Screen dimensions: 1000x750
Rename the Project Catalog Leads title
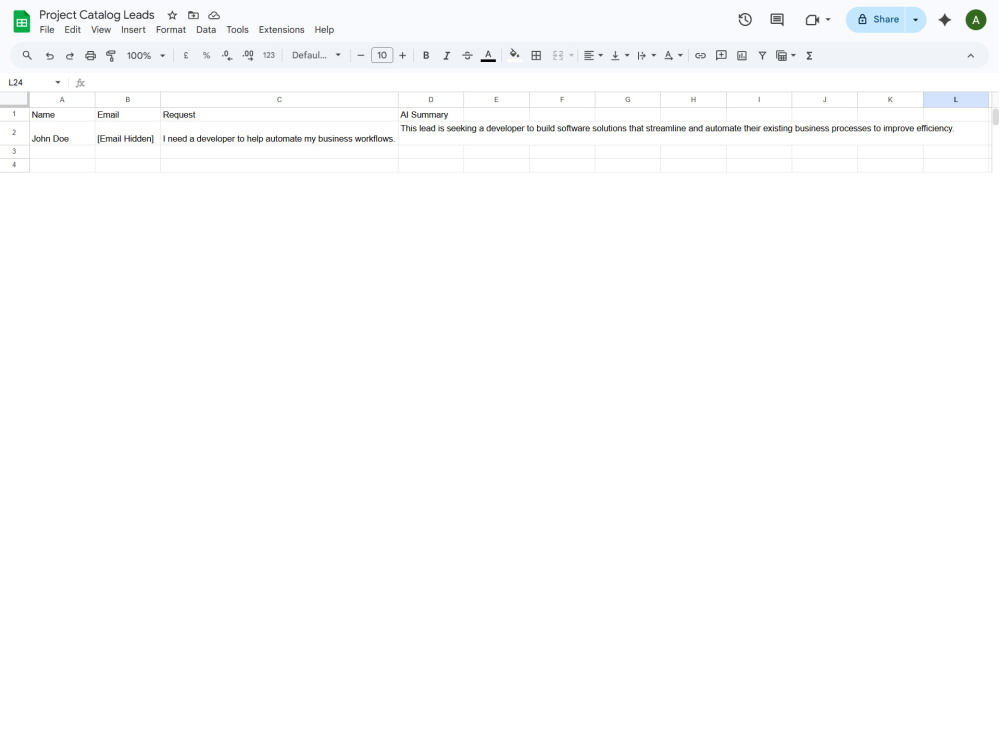tap(97, 15)
